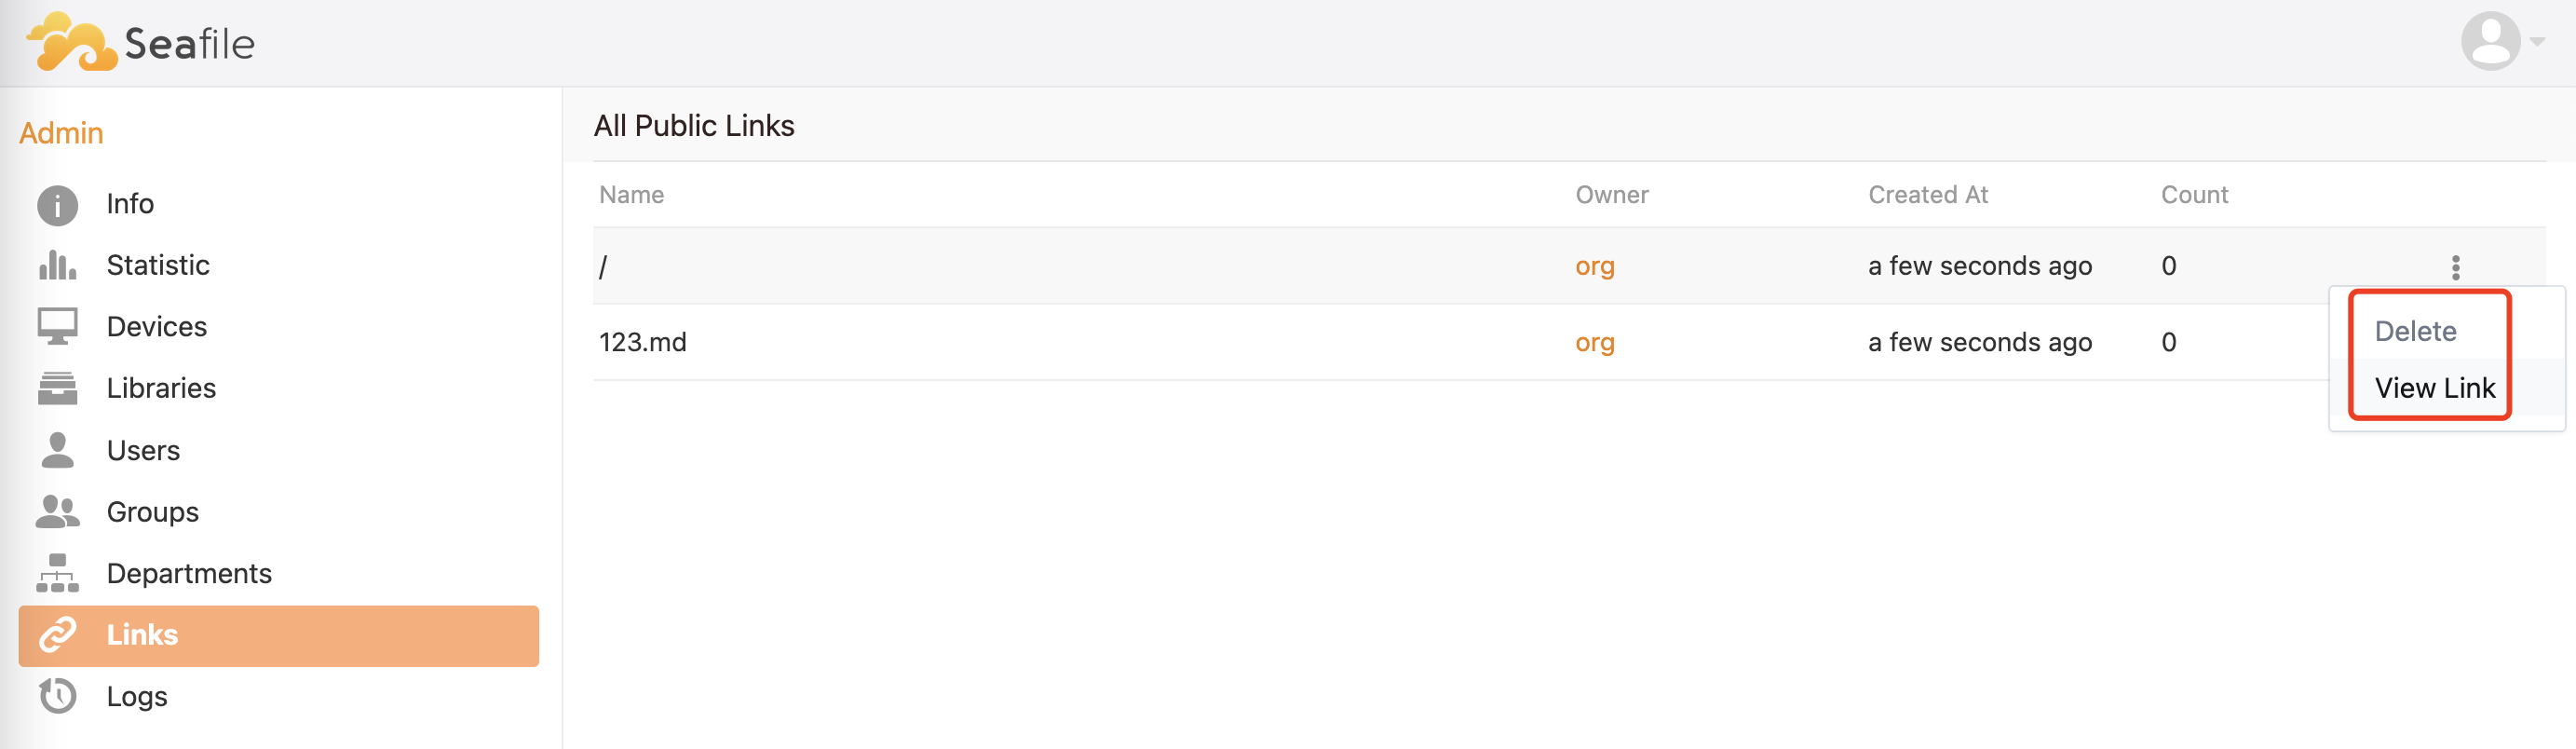
Task: Open the Statistic bar chart icon
Action: point(57,265)
